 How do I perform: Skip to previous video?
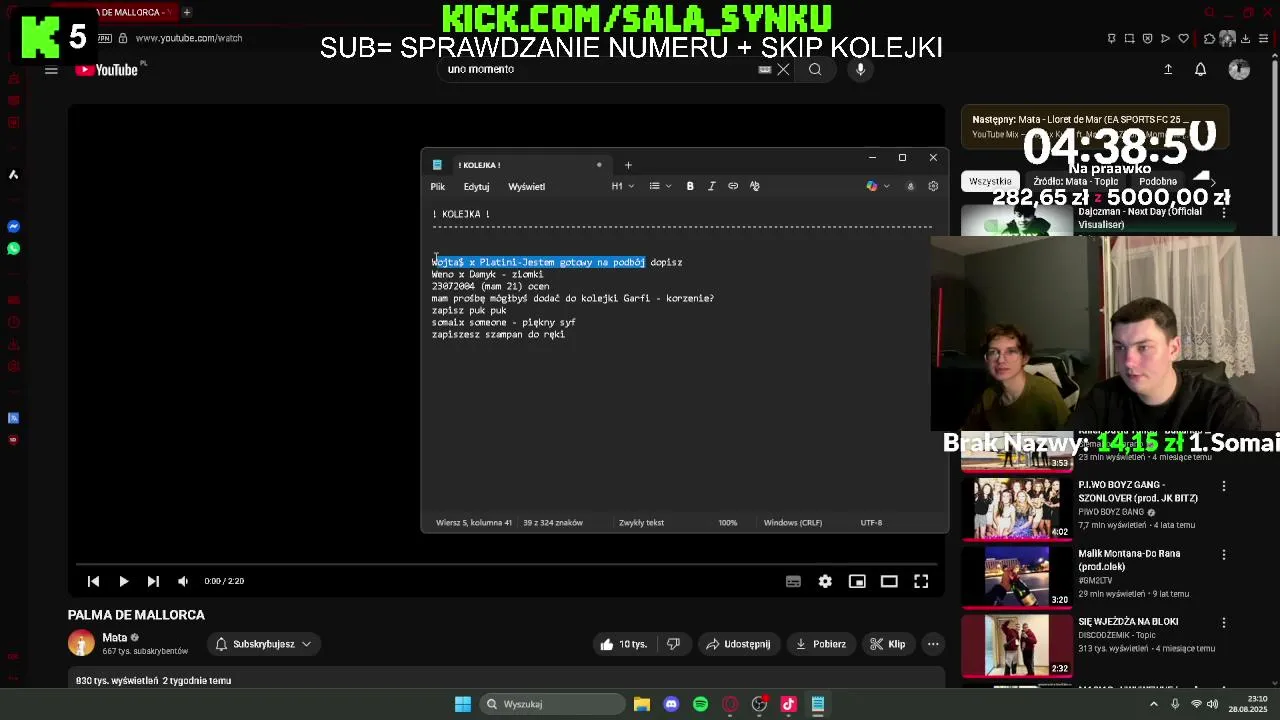click(x=93, y=581)
